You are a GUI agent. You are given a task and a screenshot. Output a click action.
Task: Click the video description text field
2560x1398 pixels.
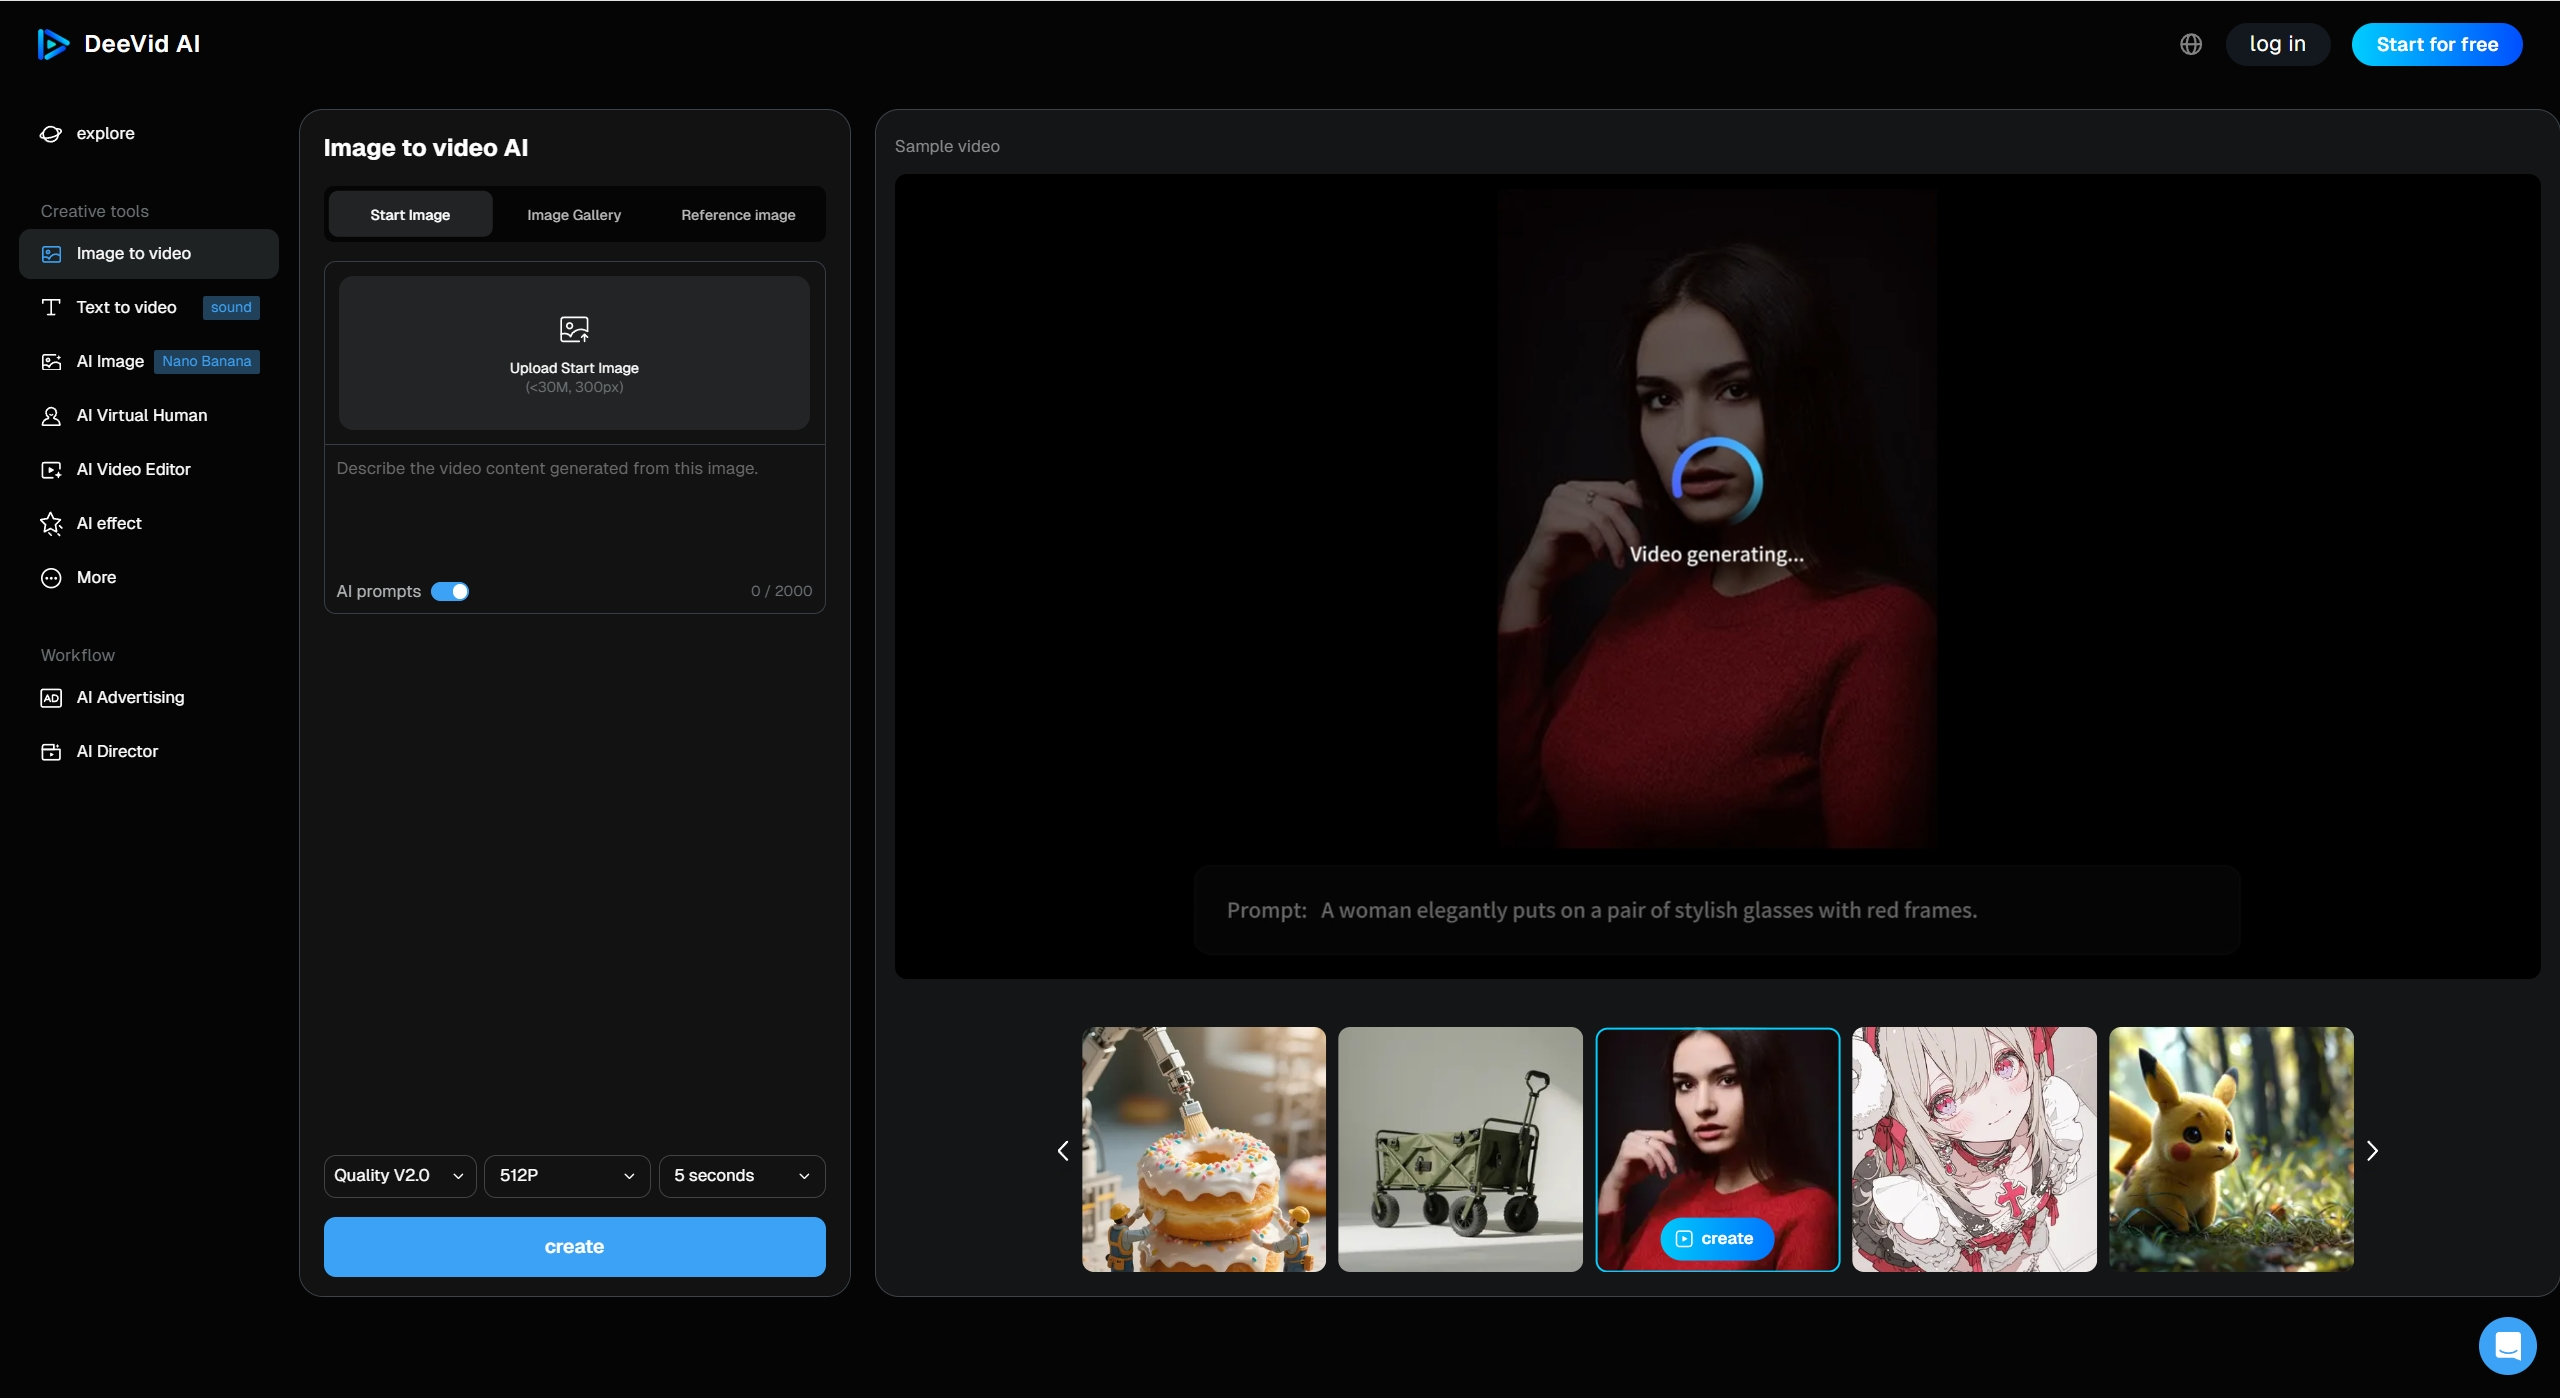(x=574, y=512)
